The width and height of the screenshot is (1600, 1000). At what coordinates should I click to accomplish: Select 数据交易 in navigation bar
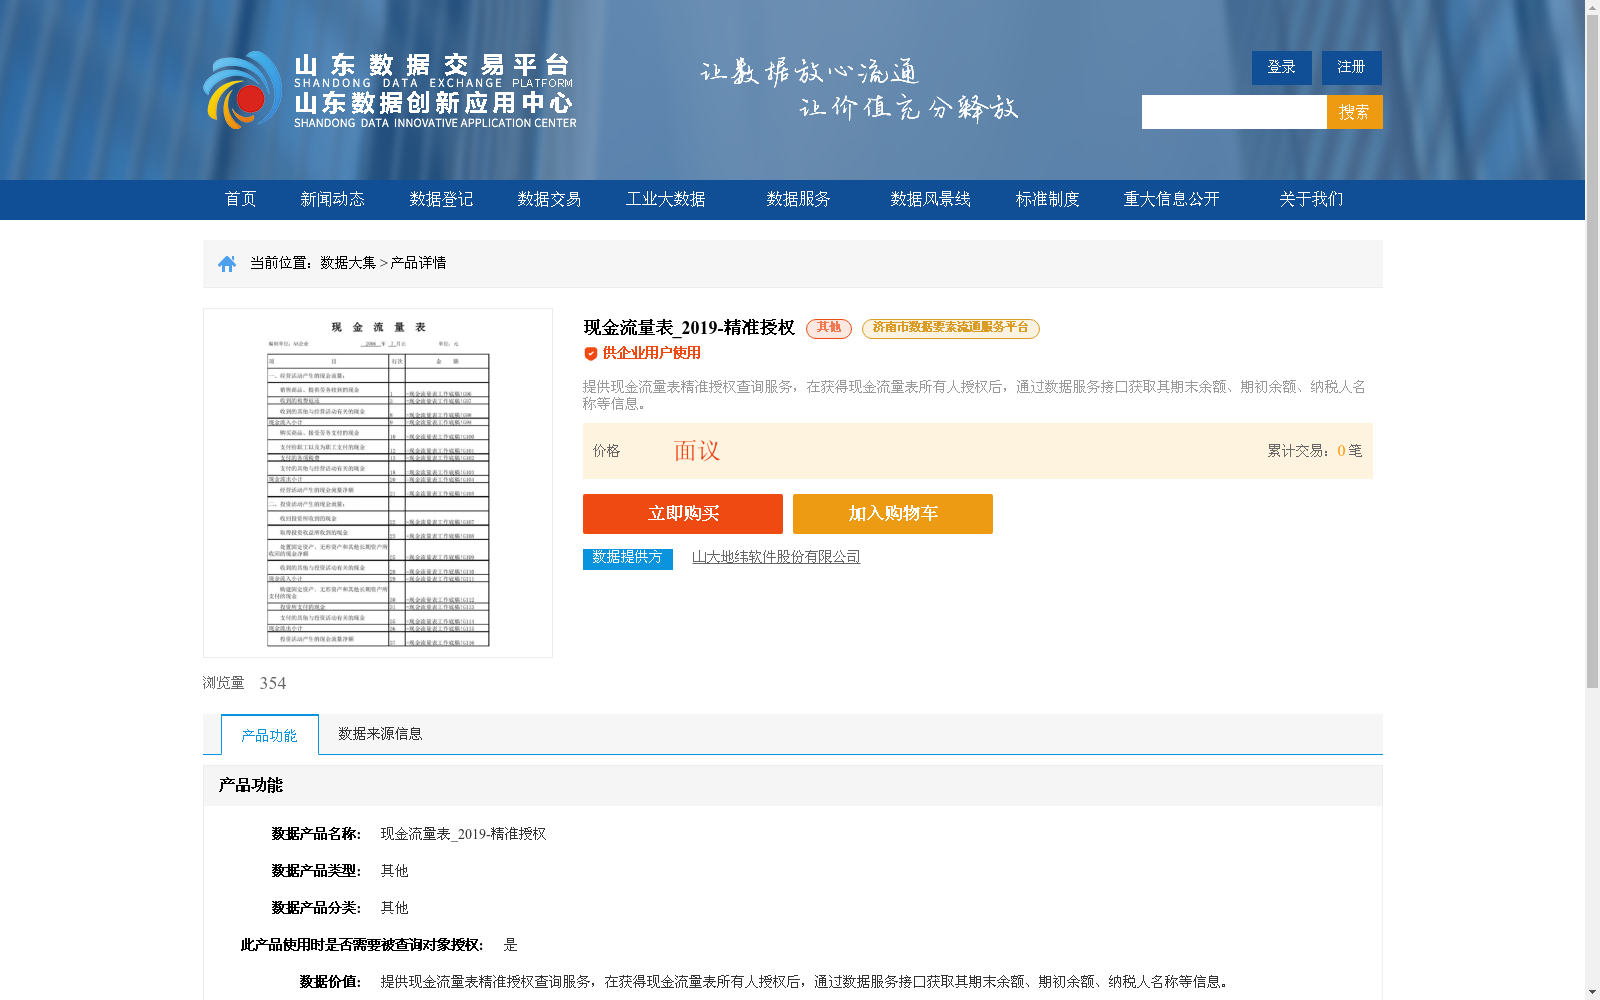tap(549, 199)
